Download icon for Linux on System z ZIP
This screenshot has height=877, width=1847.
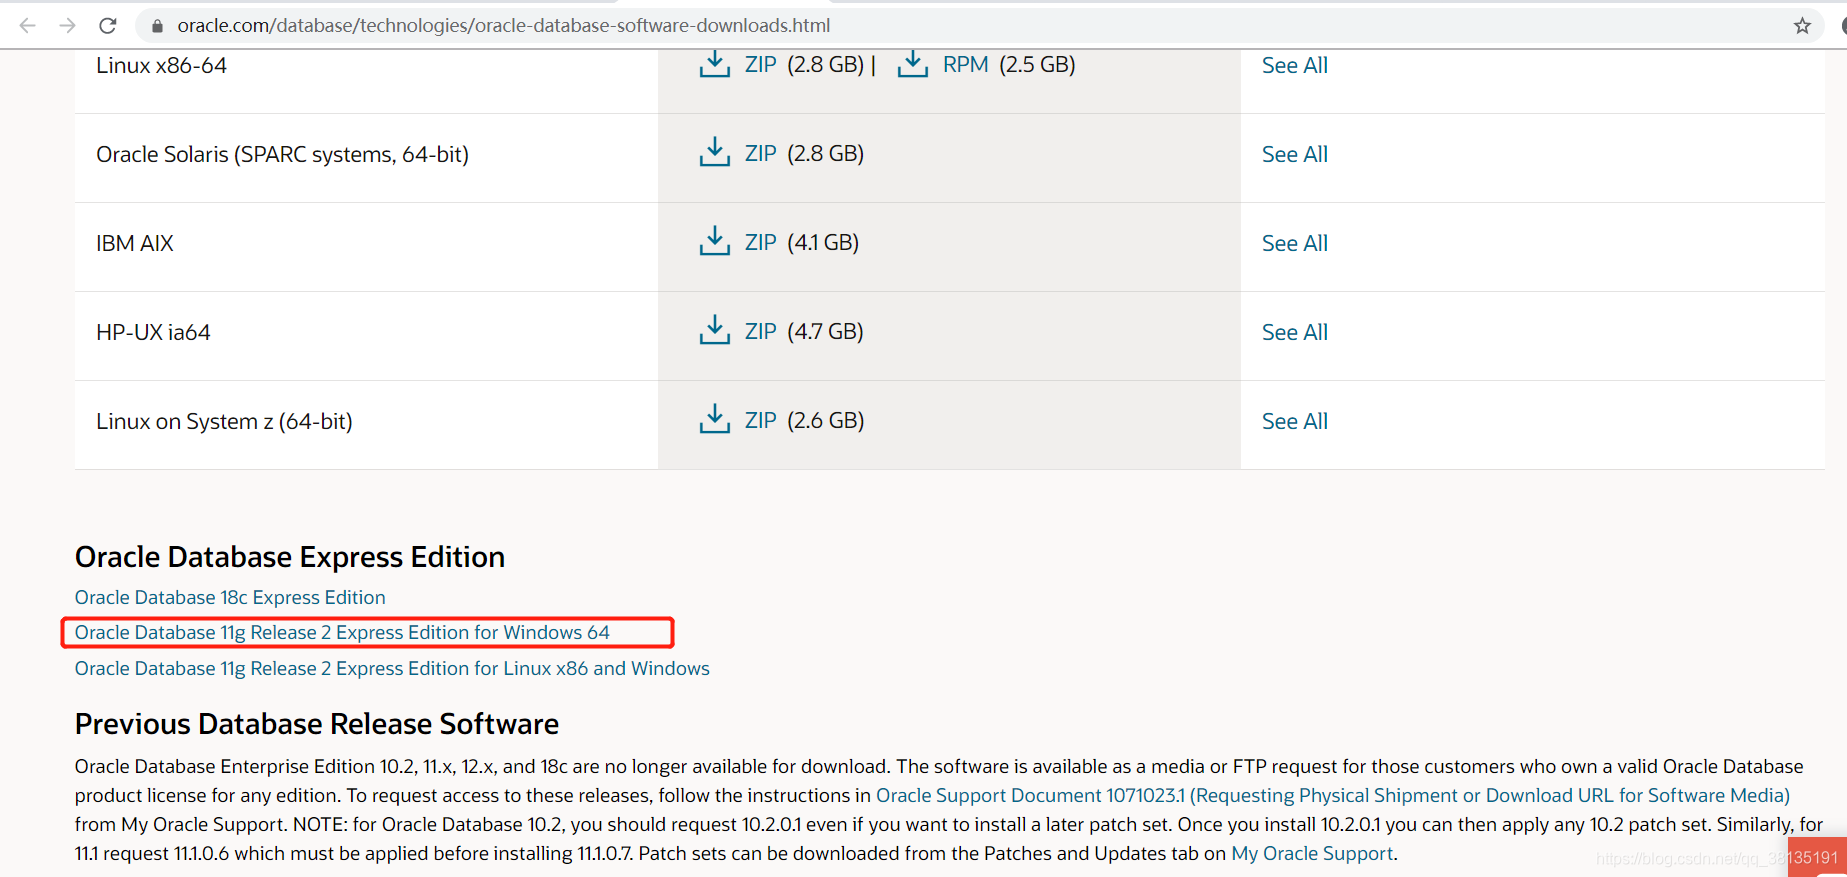(x=714, y=420)
